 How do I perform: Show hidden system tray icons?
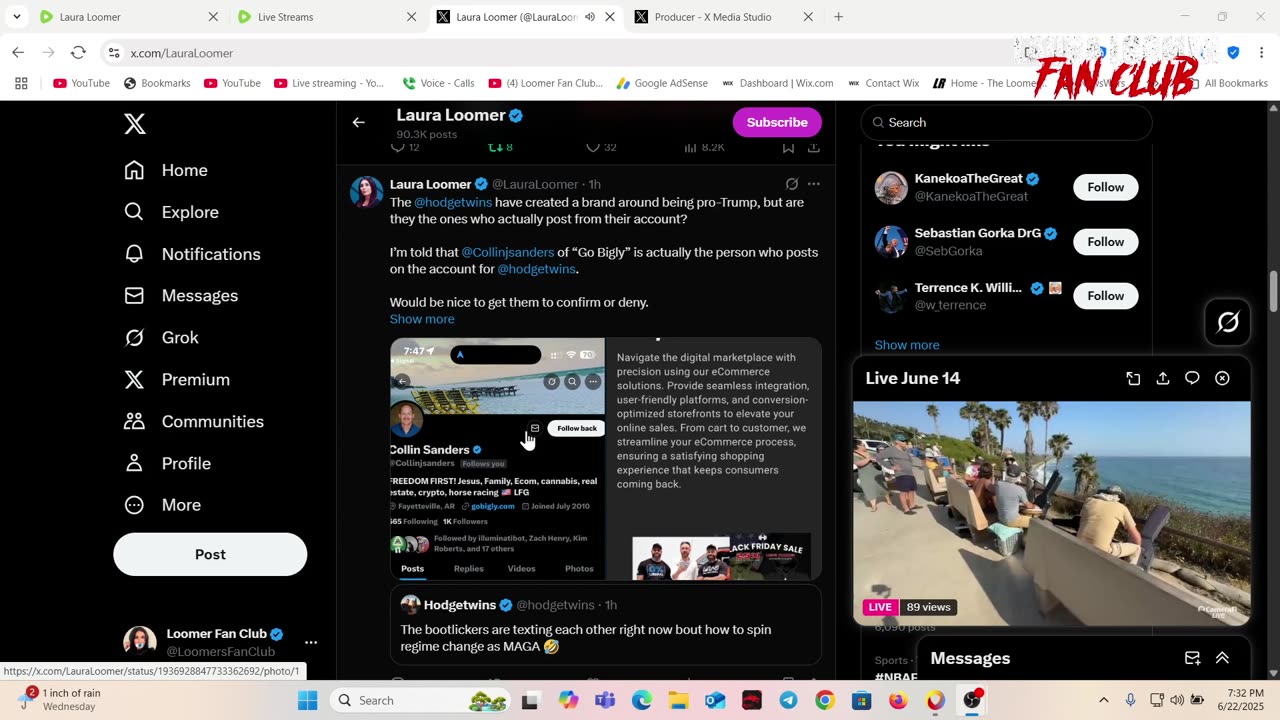click(1103, 700)
